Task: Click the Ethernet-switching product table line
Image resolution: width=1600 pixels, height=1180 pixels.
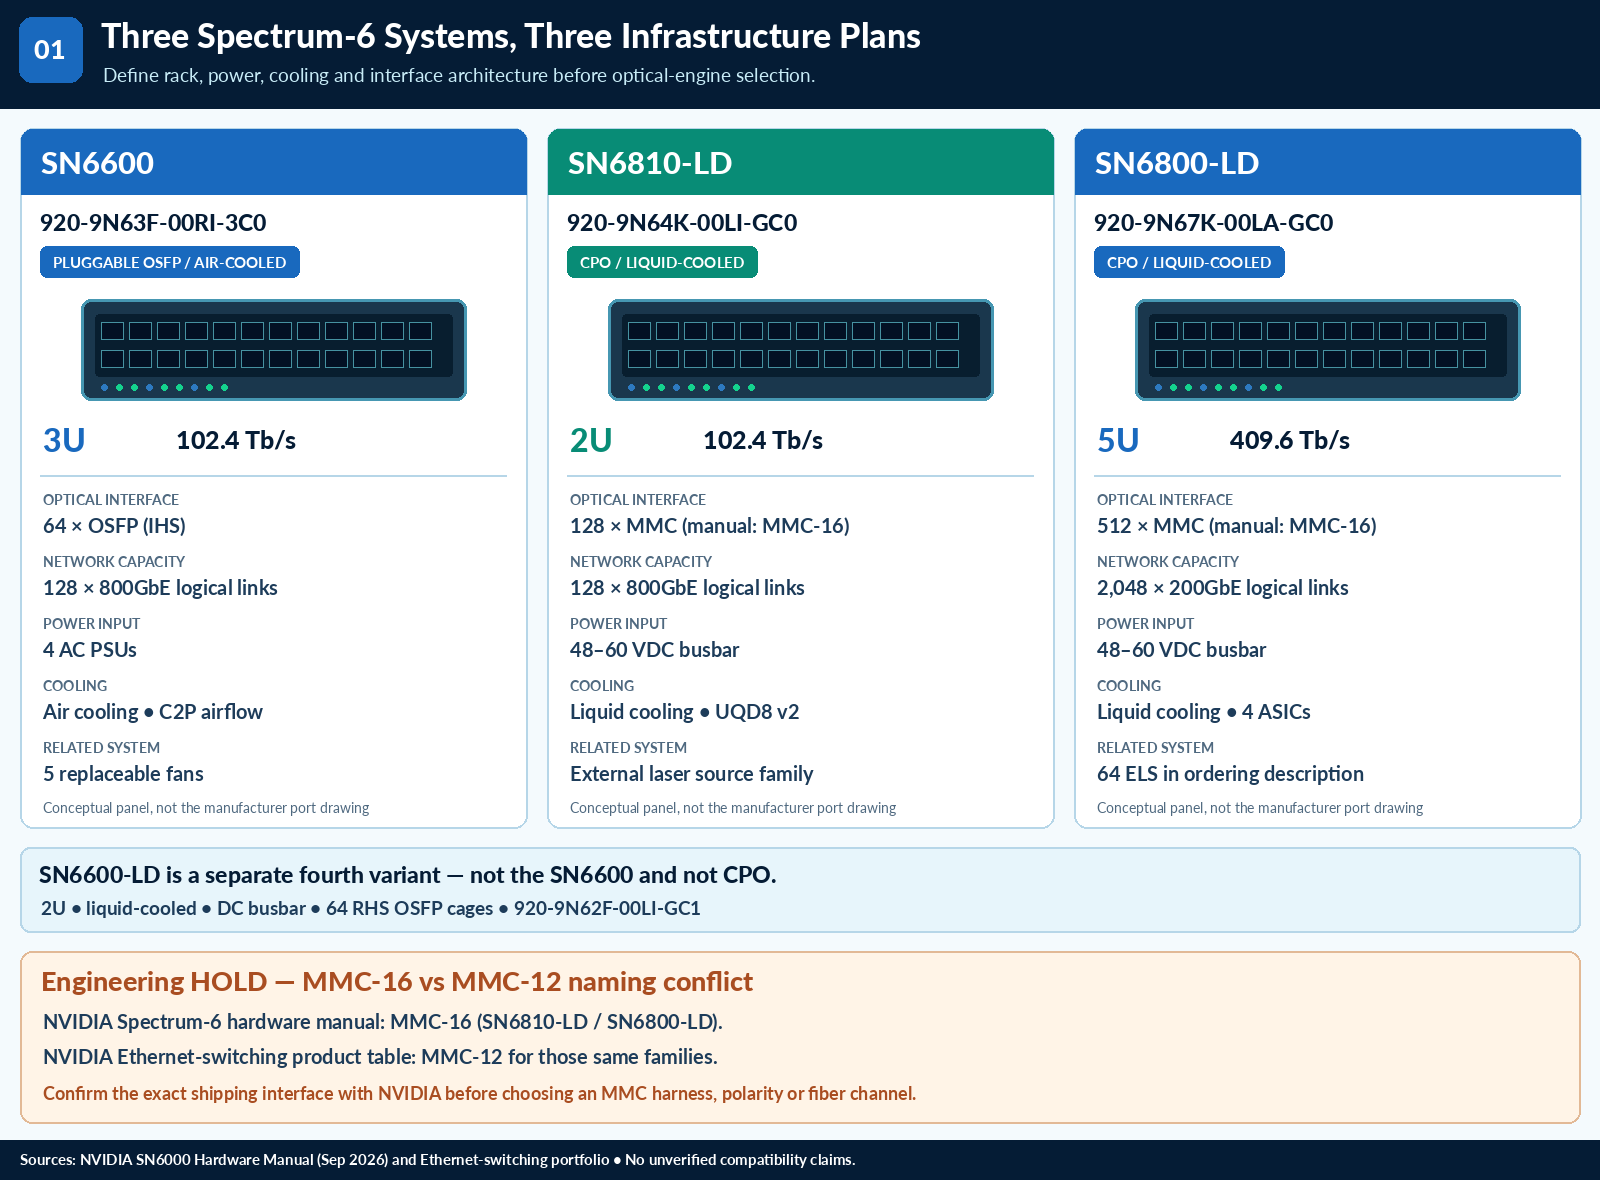Action: click(x=380, y=1057)
